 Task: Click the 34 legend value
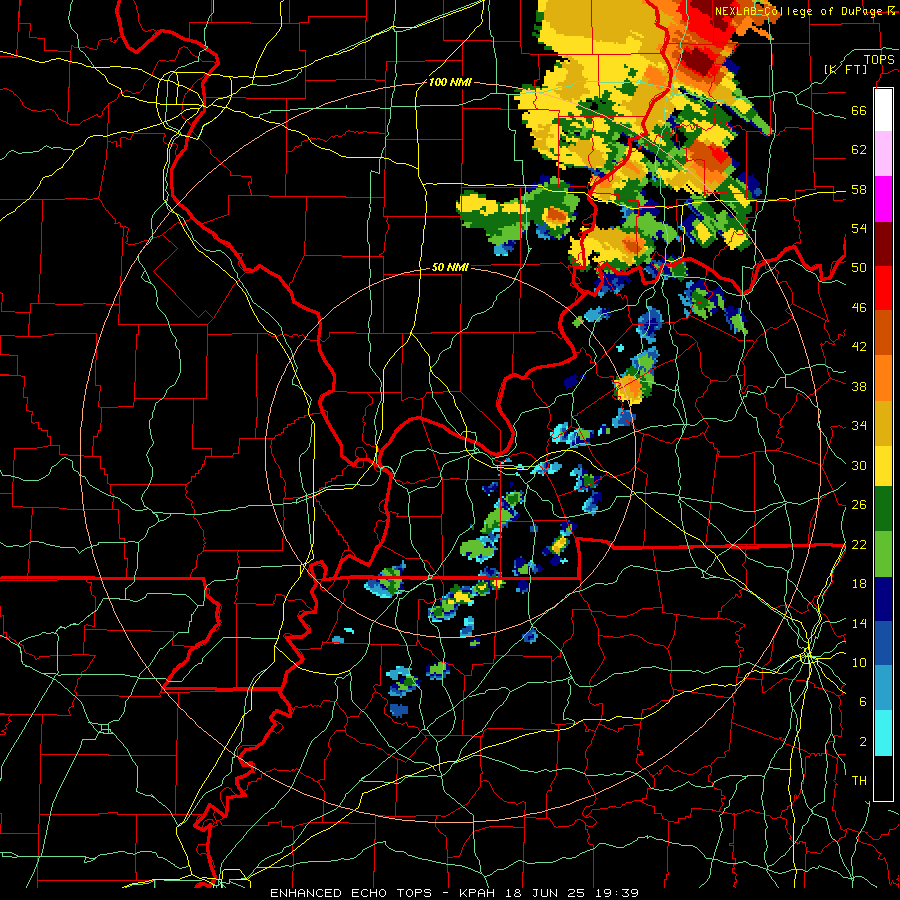[x=859, y=426]
